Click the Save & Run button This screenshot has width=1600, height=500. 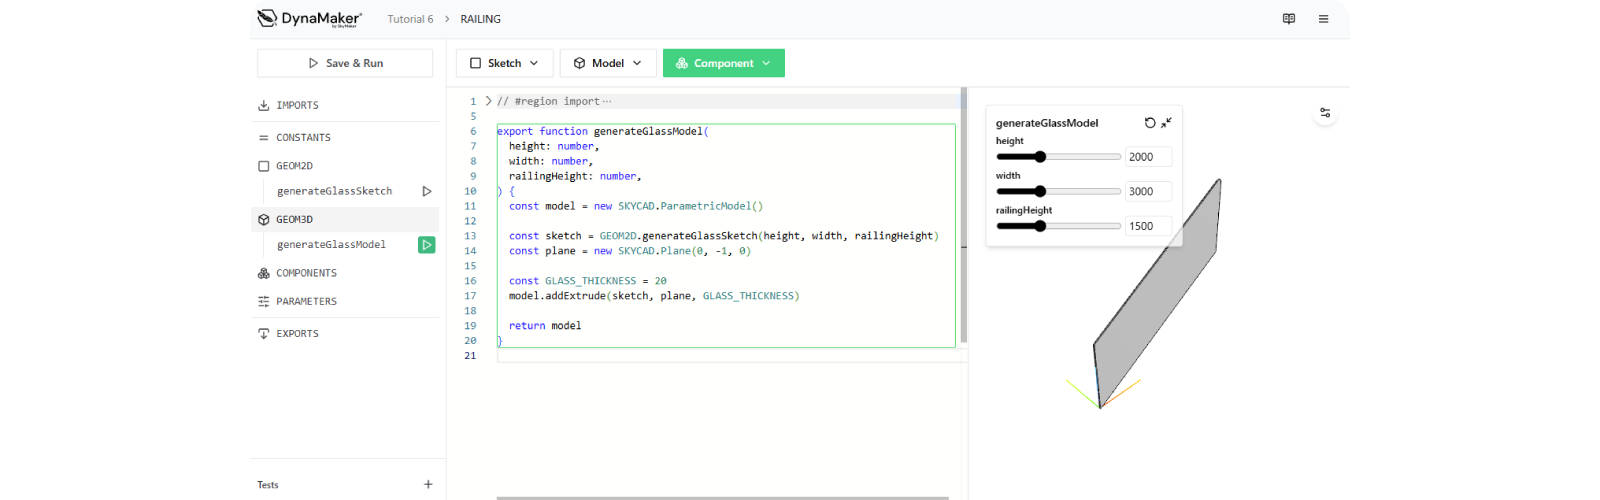coord(345,63)
